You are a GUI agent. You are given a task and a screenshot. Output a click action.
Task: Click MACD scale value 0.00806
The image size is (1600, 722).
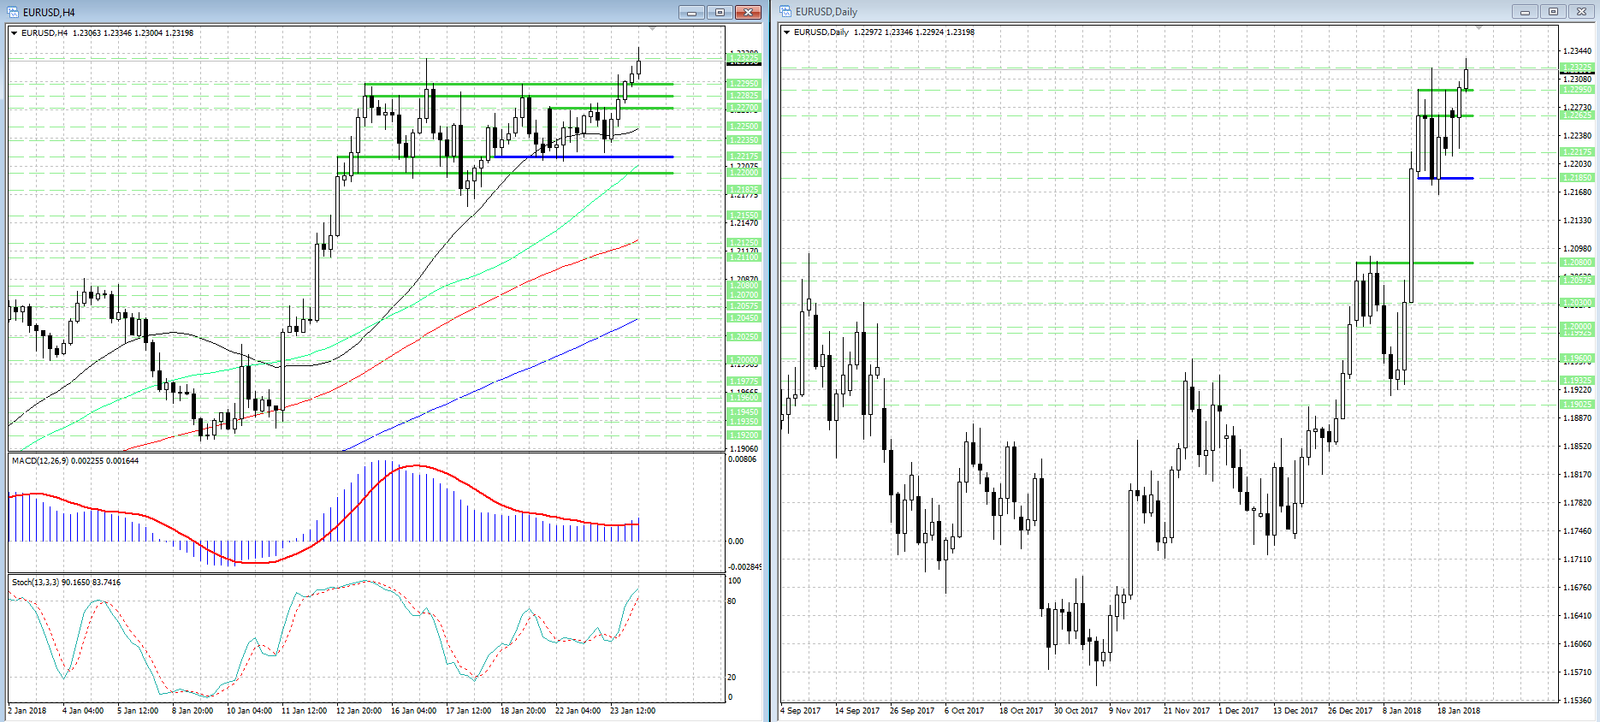click(743, 459)
